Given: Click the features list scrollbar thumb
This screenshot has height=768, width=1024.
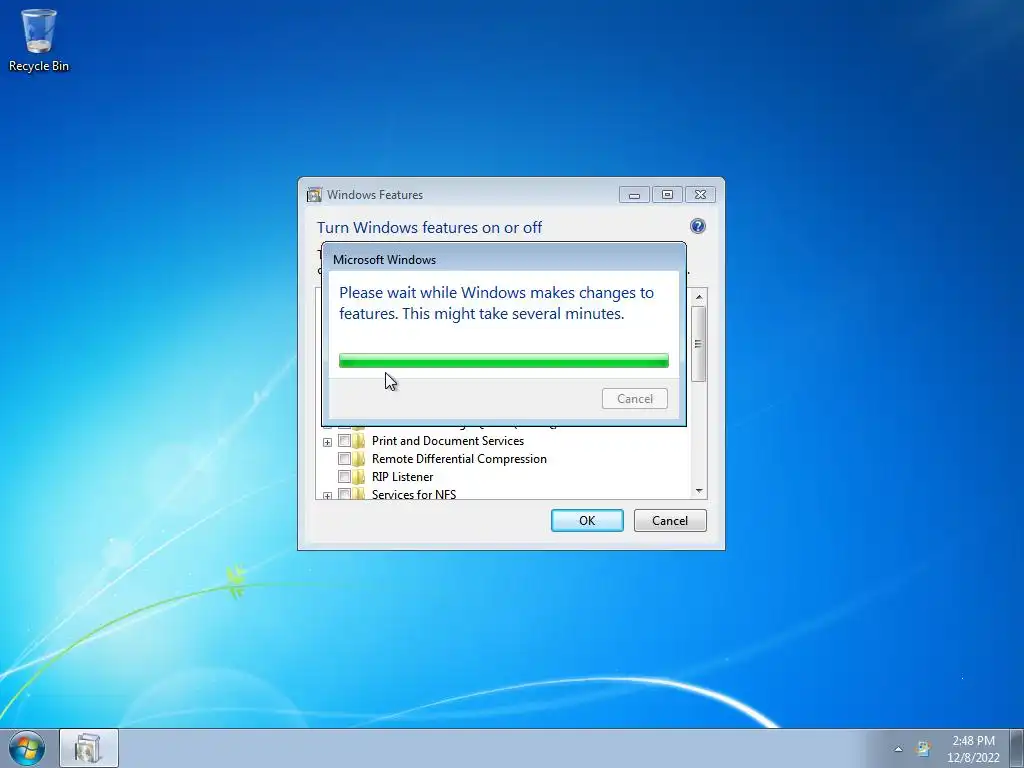Looking at the screenshot, I should [698, 344].
